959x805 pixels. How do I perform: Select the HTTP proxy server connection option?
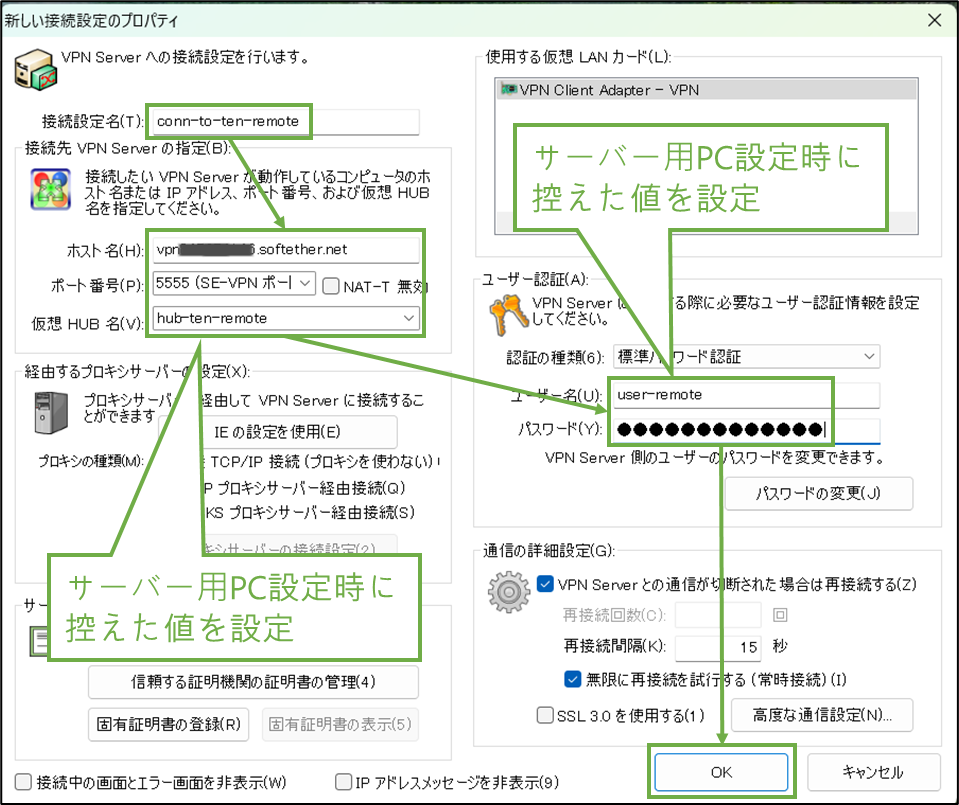coord(304,488)
